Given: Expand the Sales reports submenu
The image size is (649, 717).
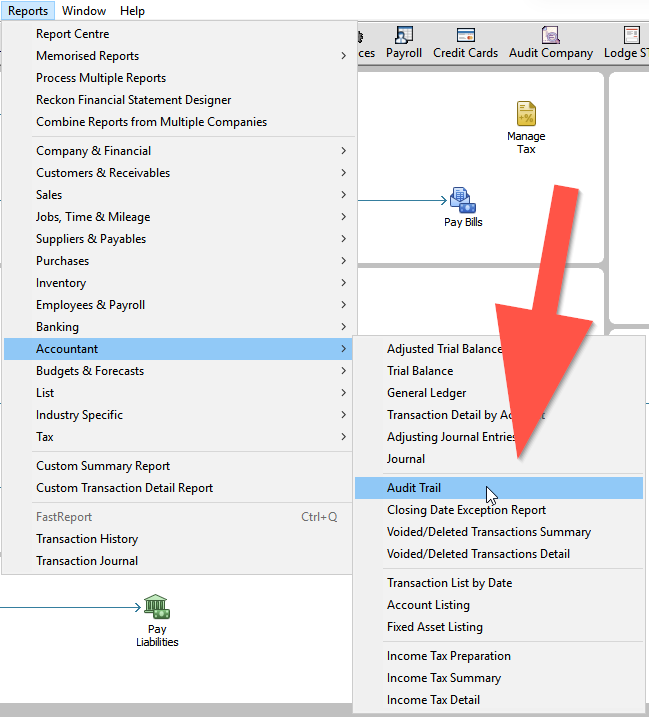Looking at the screenshot, I should 178,195.
